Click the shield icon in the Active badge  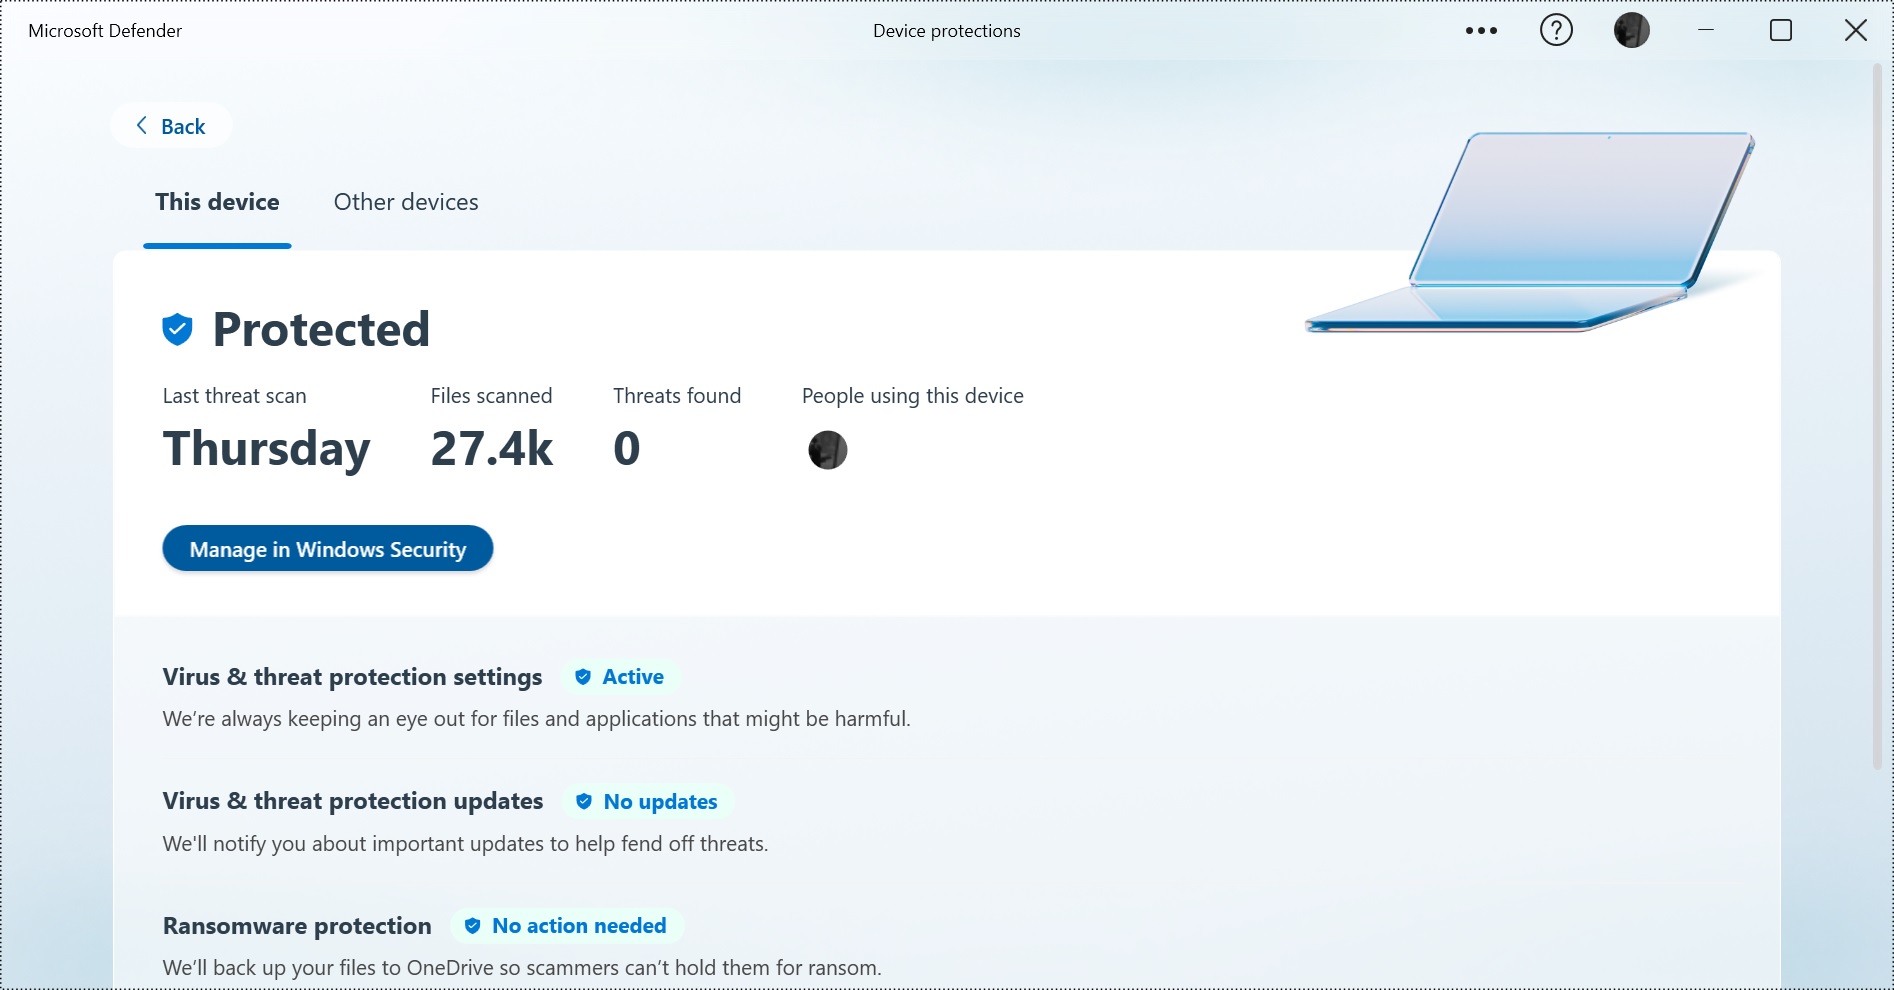point(583,677)
